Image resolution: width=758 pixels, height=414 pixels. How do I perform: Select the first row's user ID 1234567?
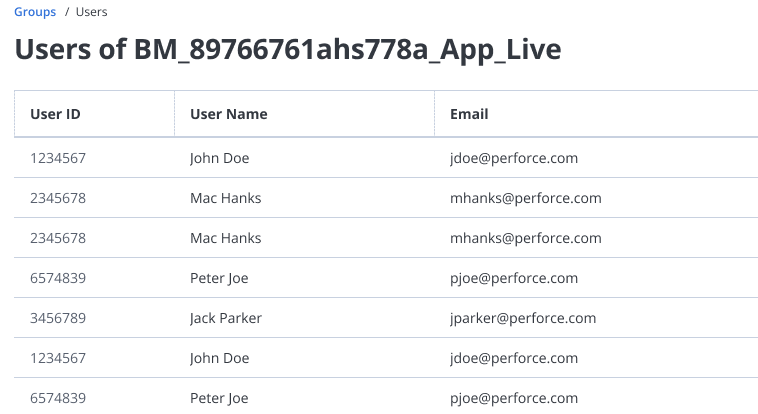(x=58, y=158)
